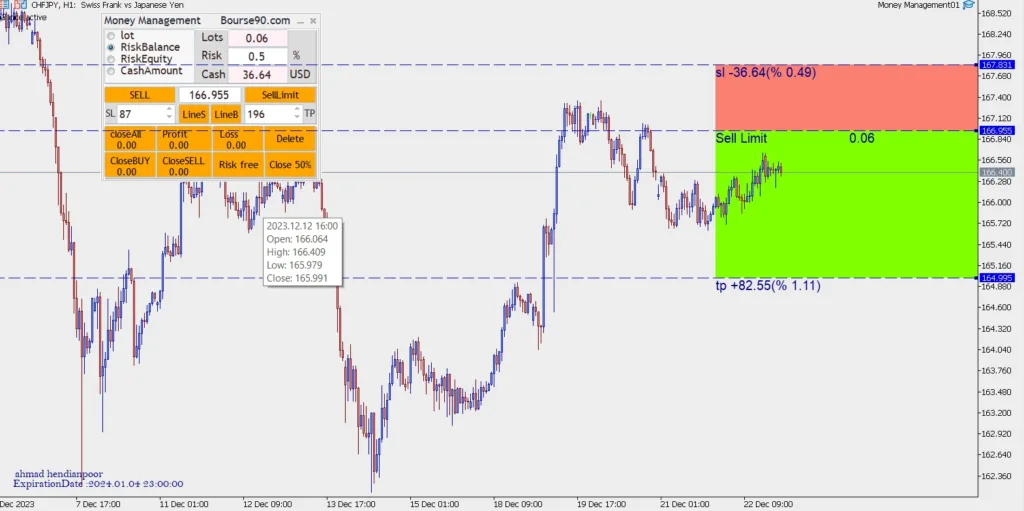Close the Money Management panel
The image size is (1024, 511).
pos(313,21)
